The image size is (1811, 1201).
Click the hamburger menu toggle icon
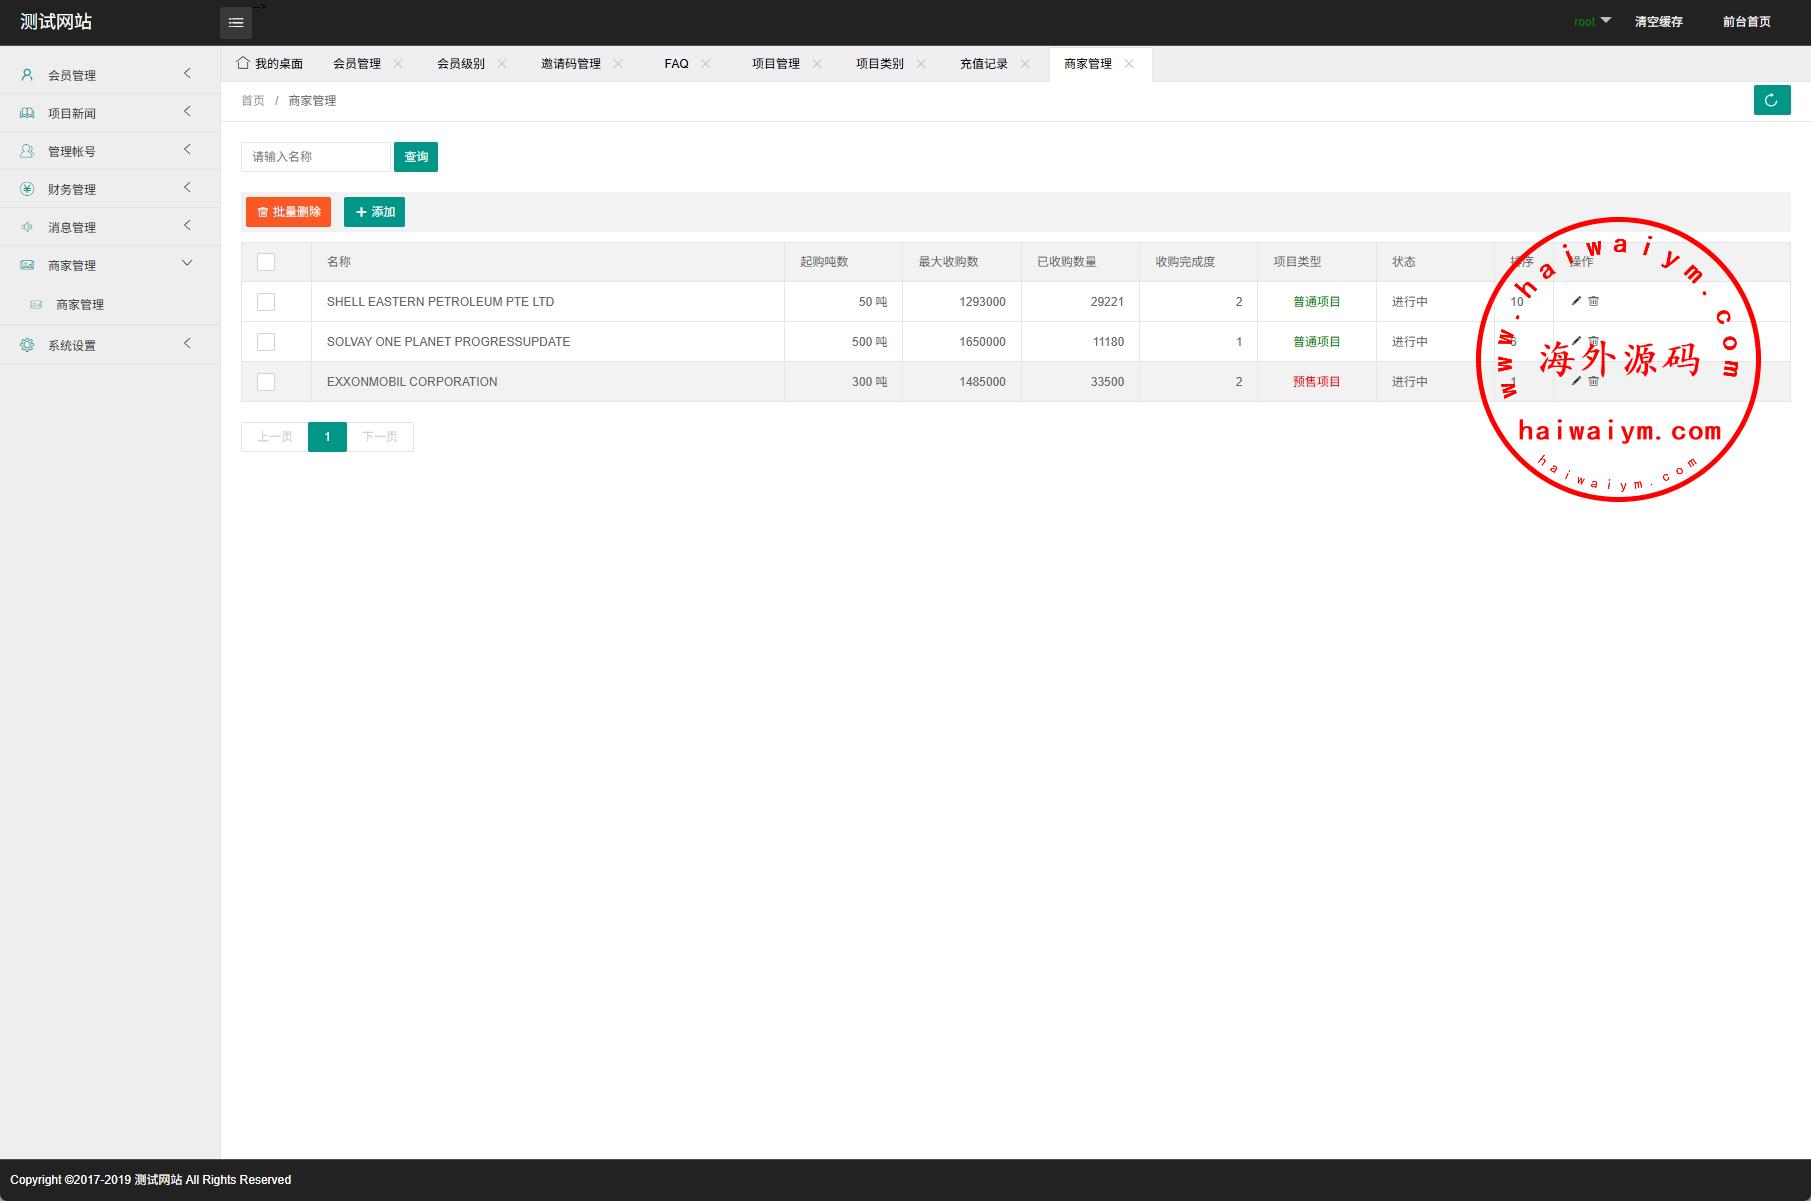[x=235, y=23]
